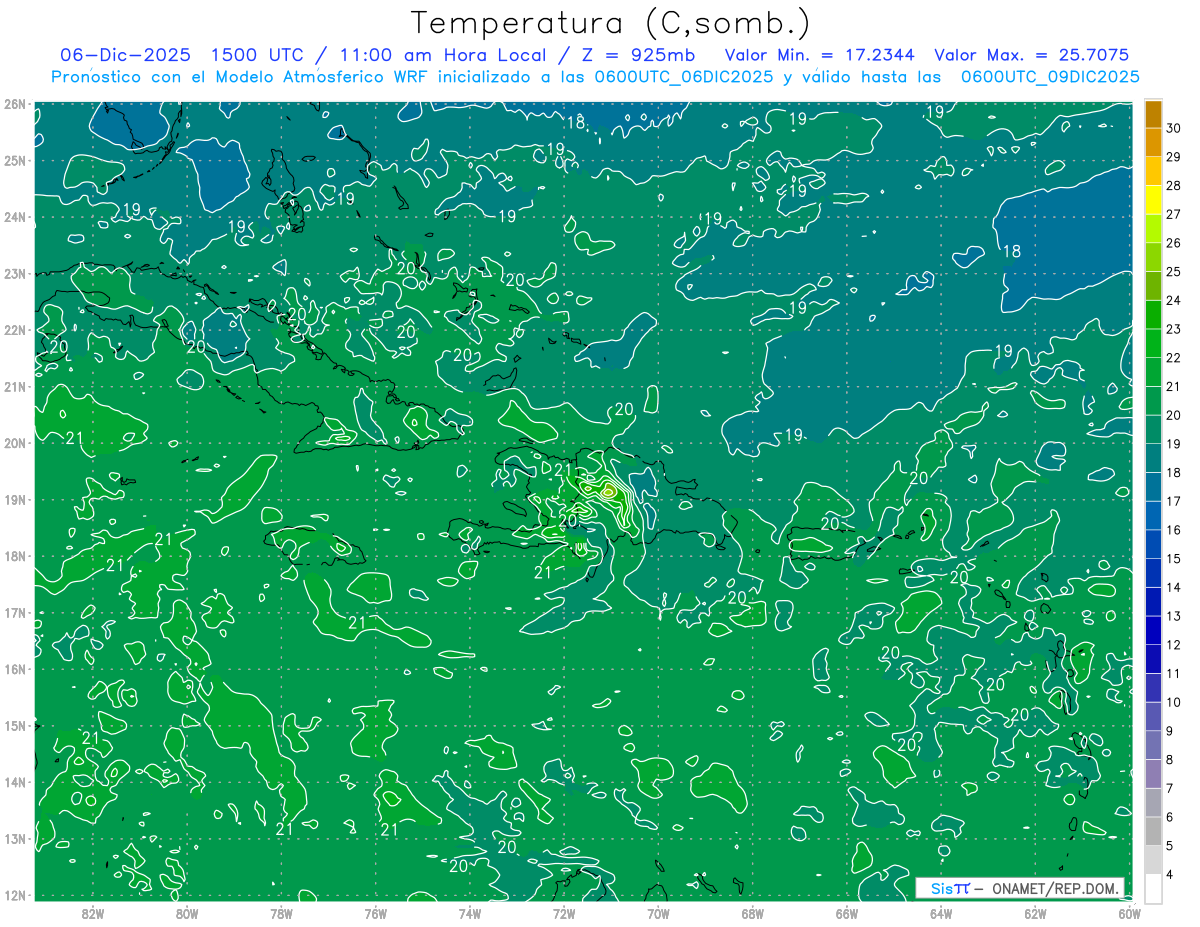Click the 21N latitude label
Viewport: 1200px width, 927px height.
[x=15, y=386]
